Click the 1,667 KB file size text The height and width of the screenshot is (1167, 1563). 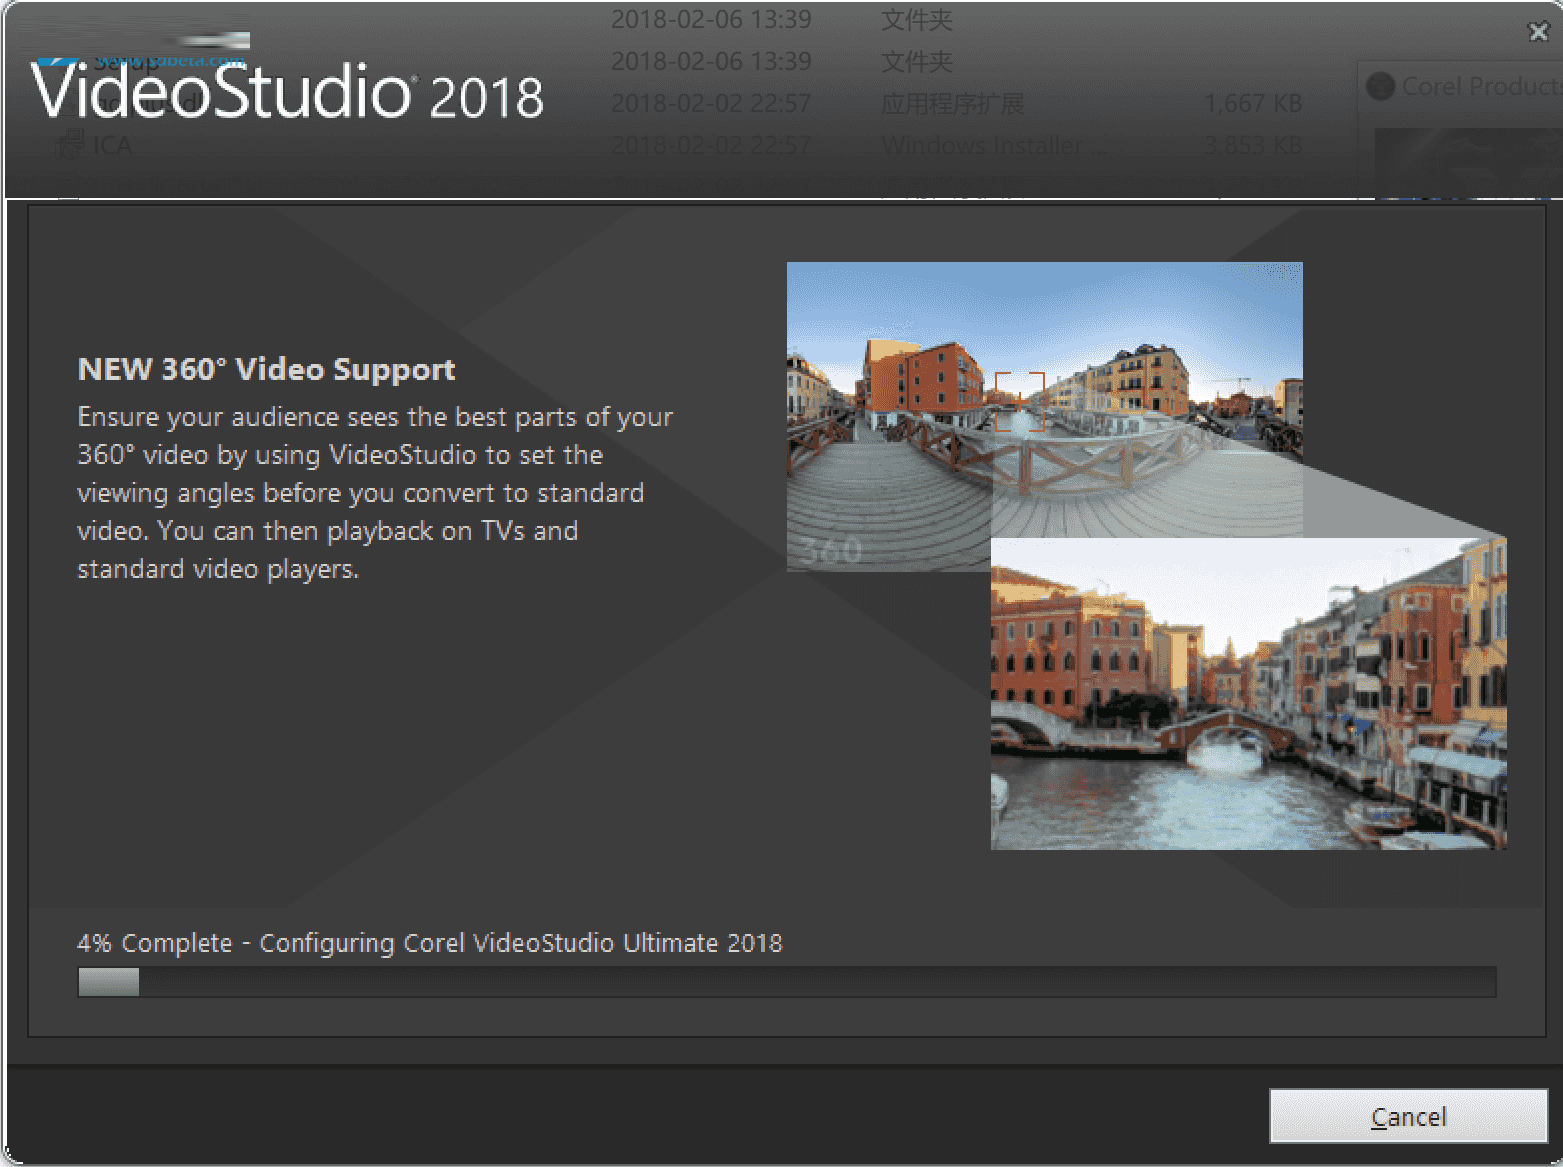1252,104
